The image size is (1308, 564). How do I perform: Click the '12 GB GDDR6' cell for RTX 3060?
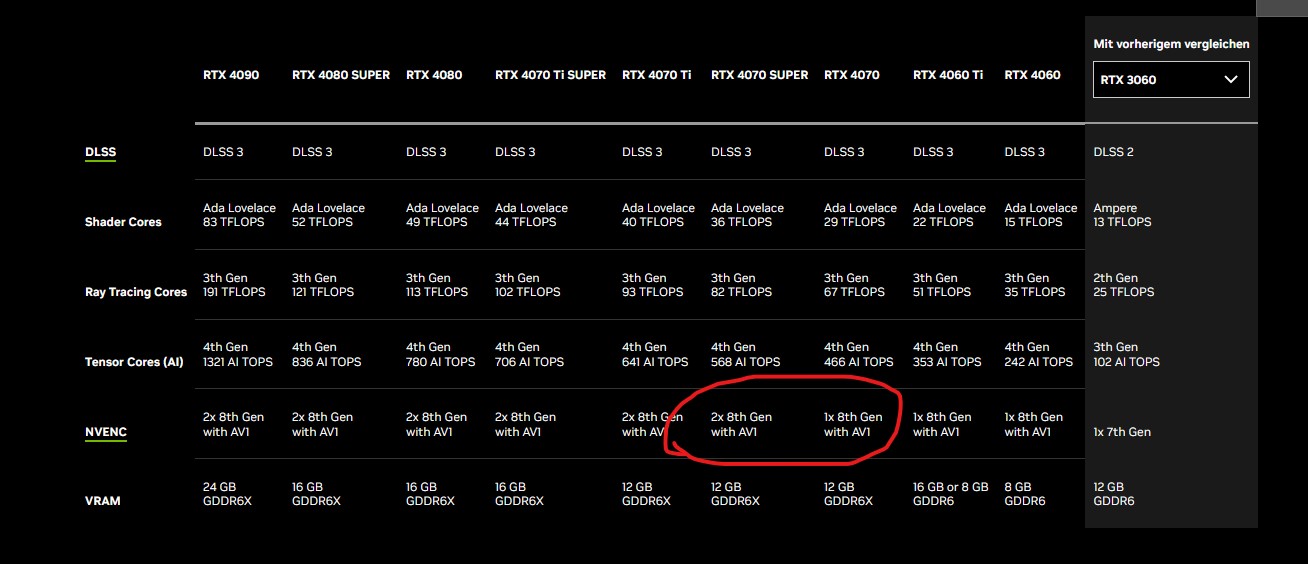pyautogui.click(x=1115, y=494)
